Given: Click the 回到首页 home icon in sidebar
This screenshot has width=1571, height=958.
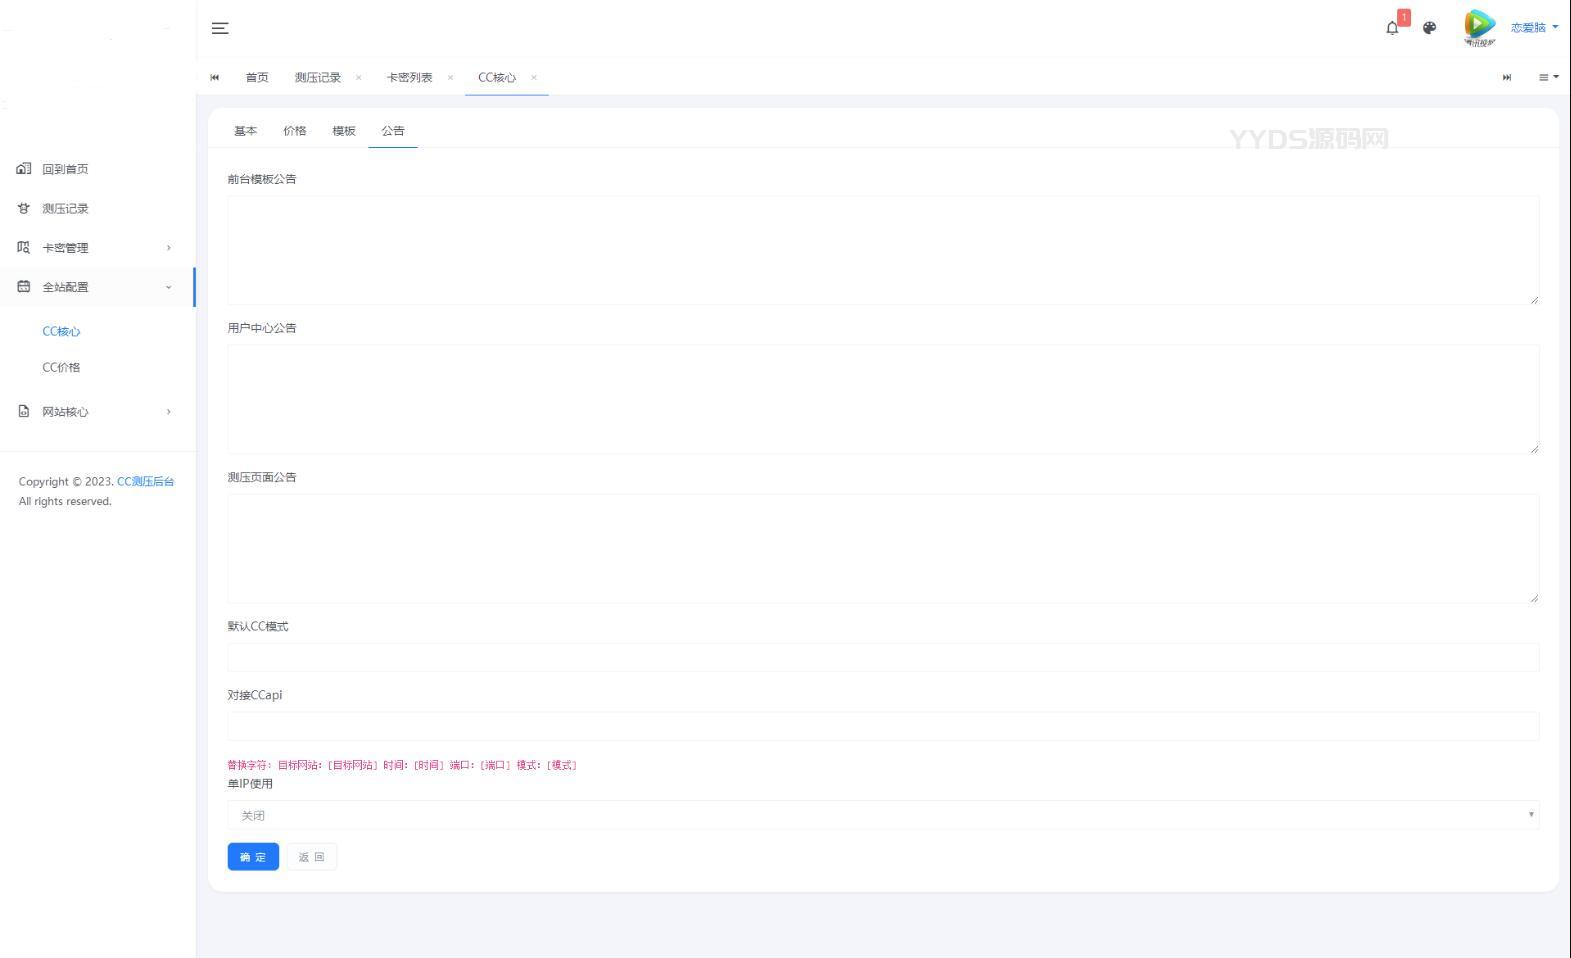Looking at the screenshot, I should coord(24,169).
